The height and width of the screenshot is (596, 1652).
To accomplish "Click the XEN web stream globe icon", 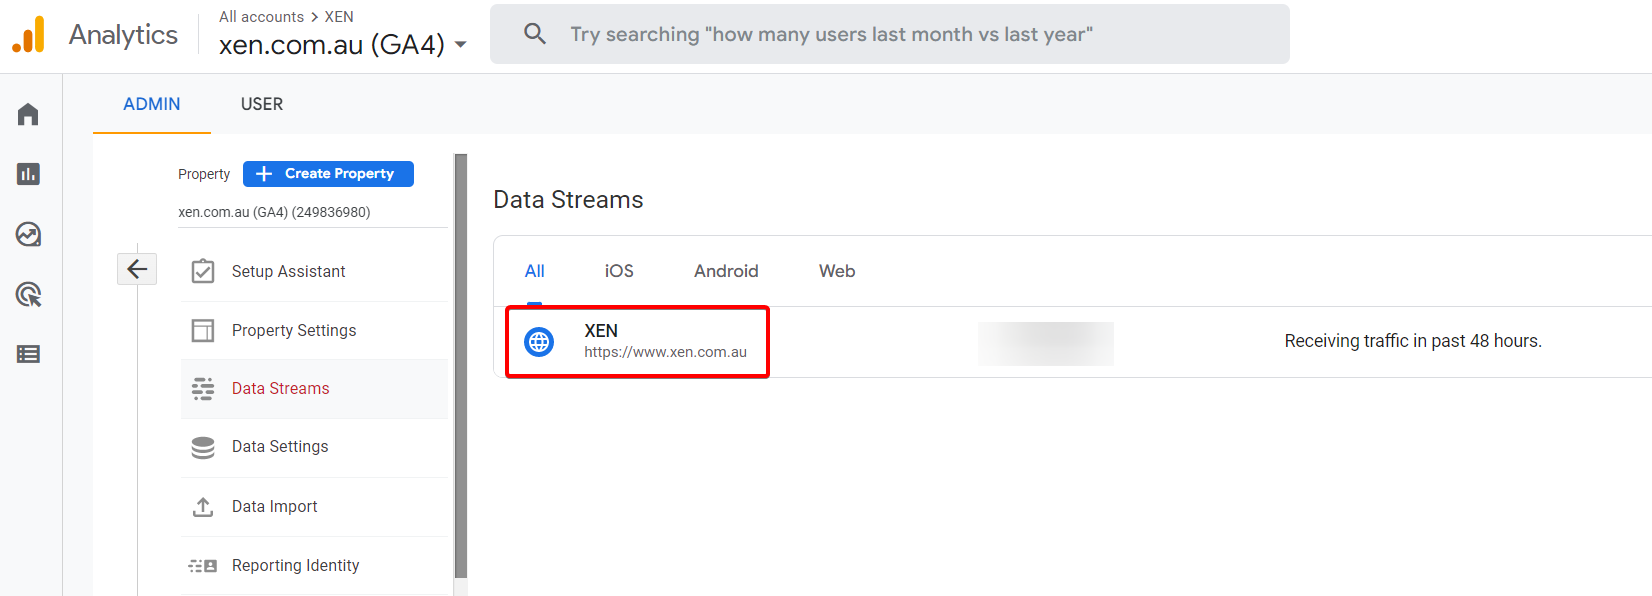I will [539, 342].
